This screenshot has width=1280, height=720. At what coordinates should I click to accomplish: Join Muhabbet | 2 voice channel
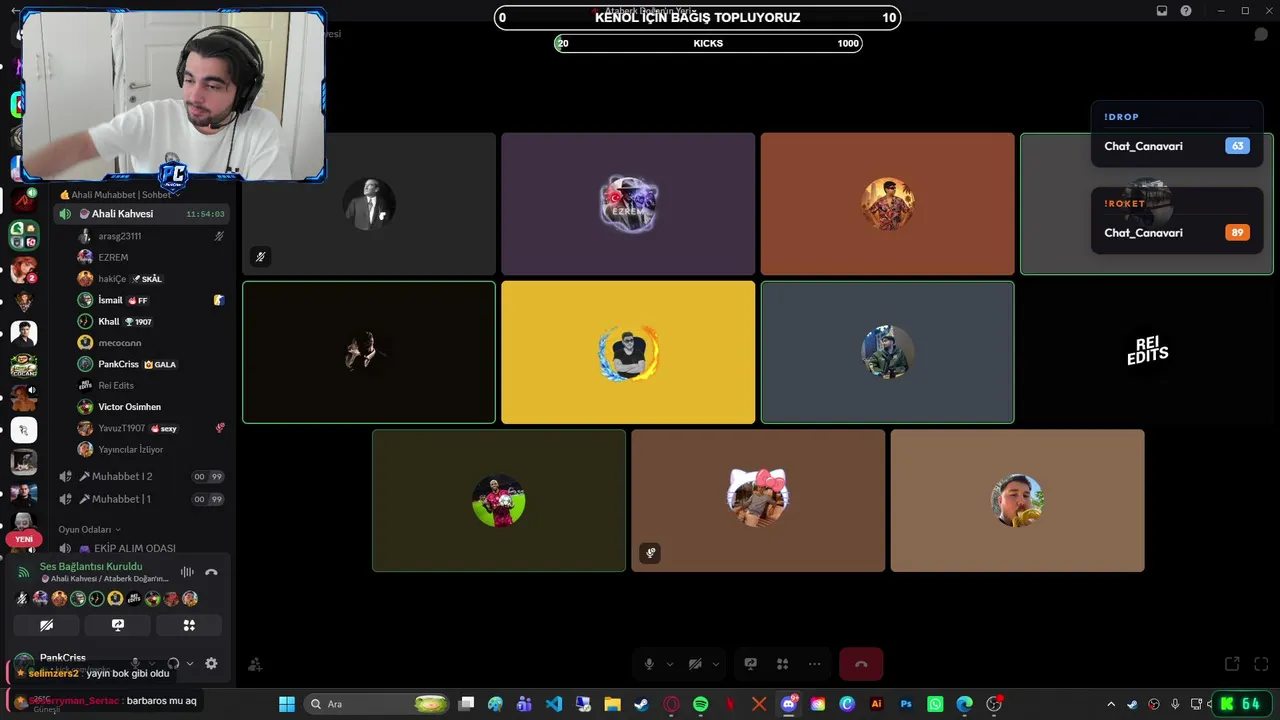[x=142, y=476]
